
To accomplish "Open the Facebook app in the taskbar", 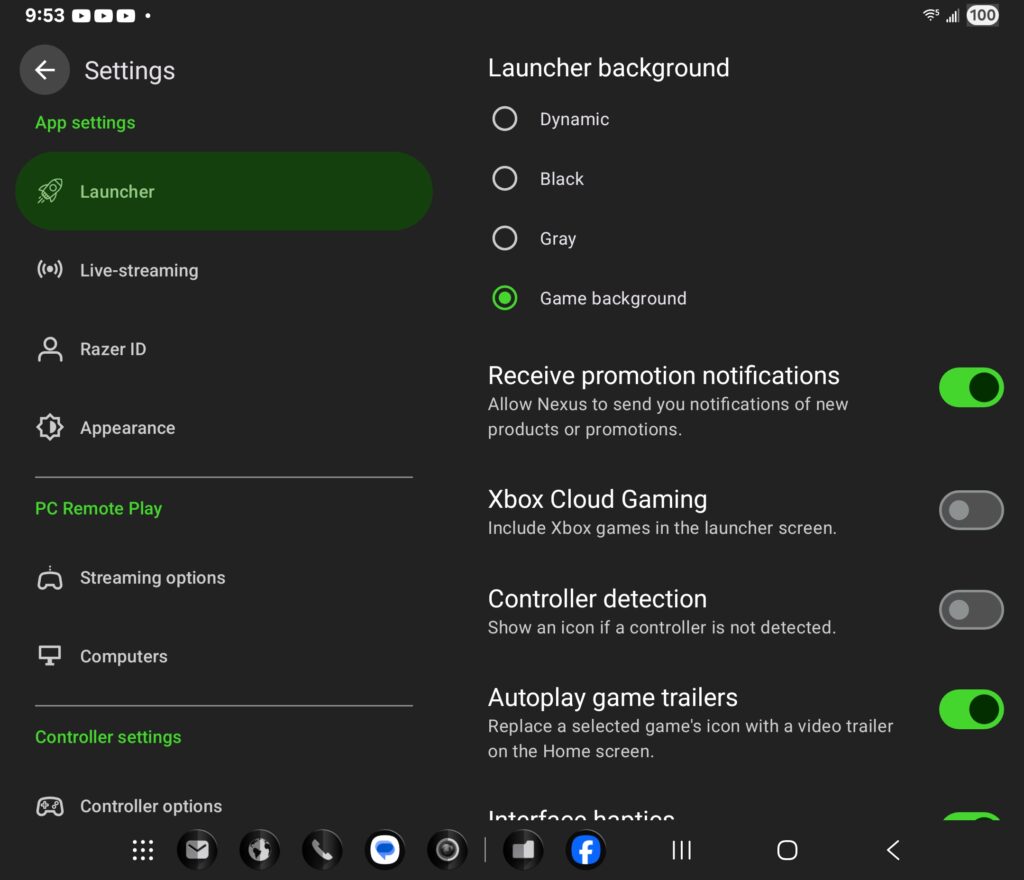I will click(x=586, y=850).
